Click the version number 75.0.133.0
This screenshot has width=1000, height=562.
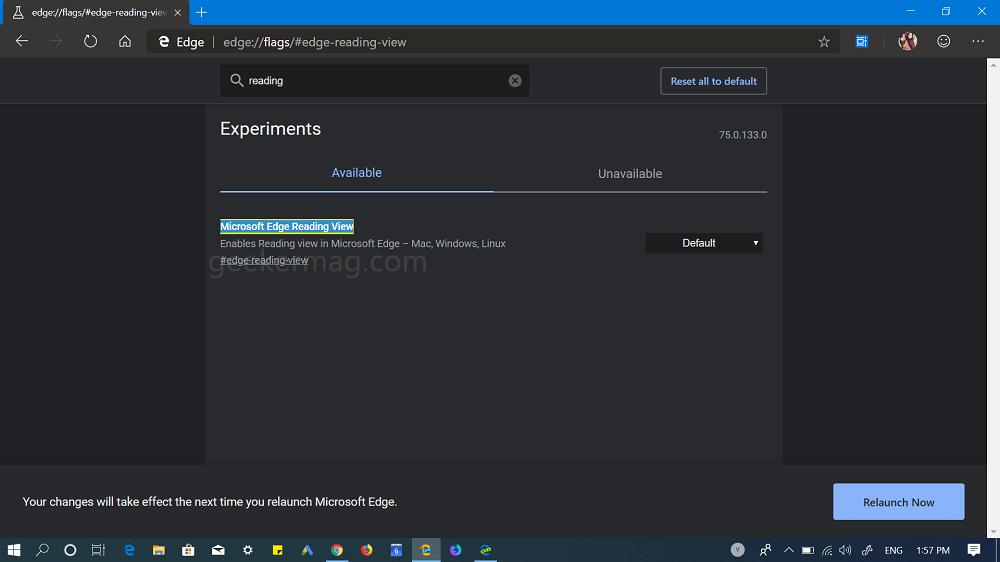pos(742,135)
